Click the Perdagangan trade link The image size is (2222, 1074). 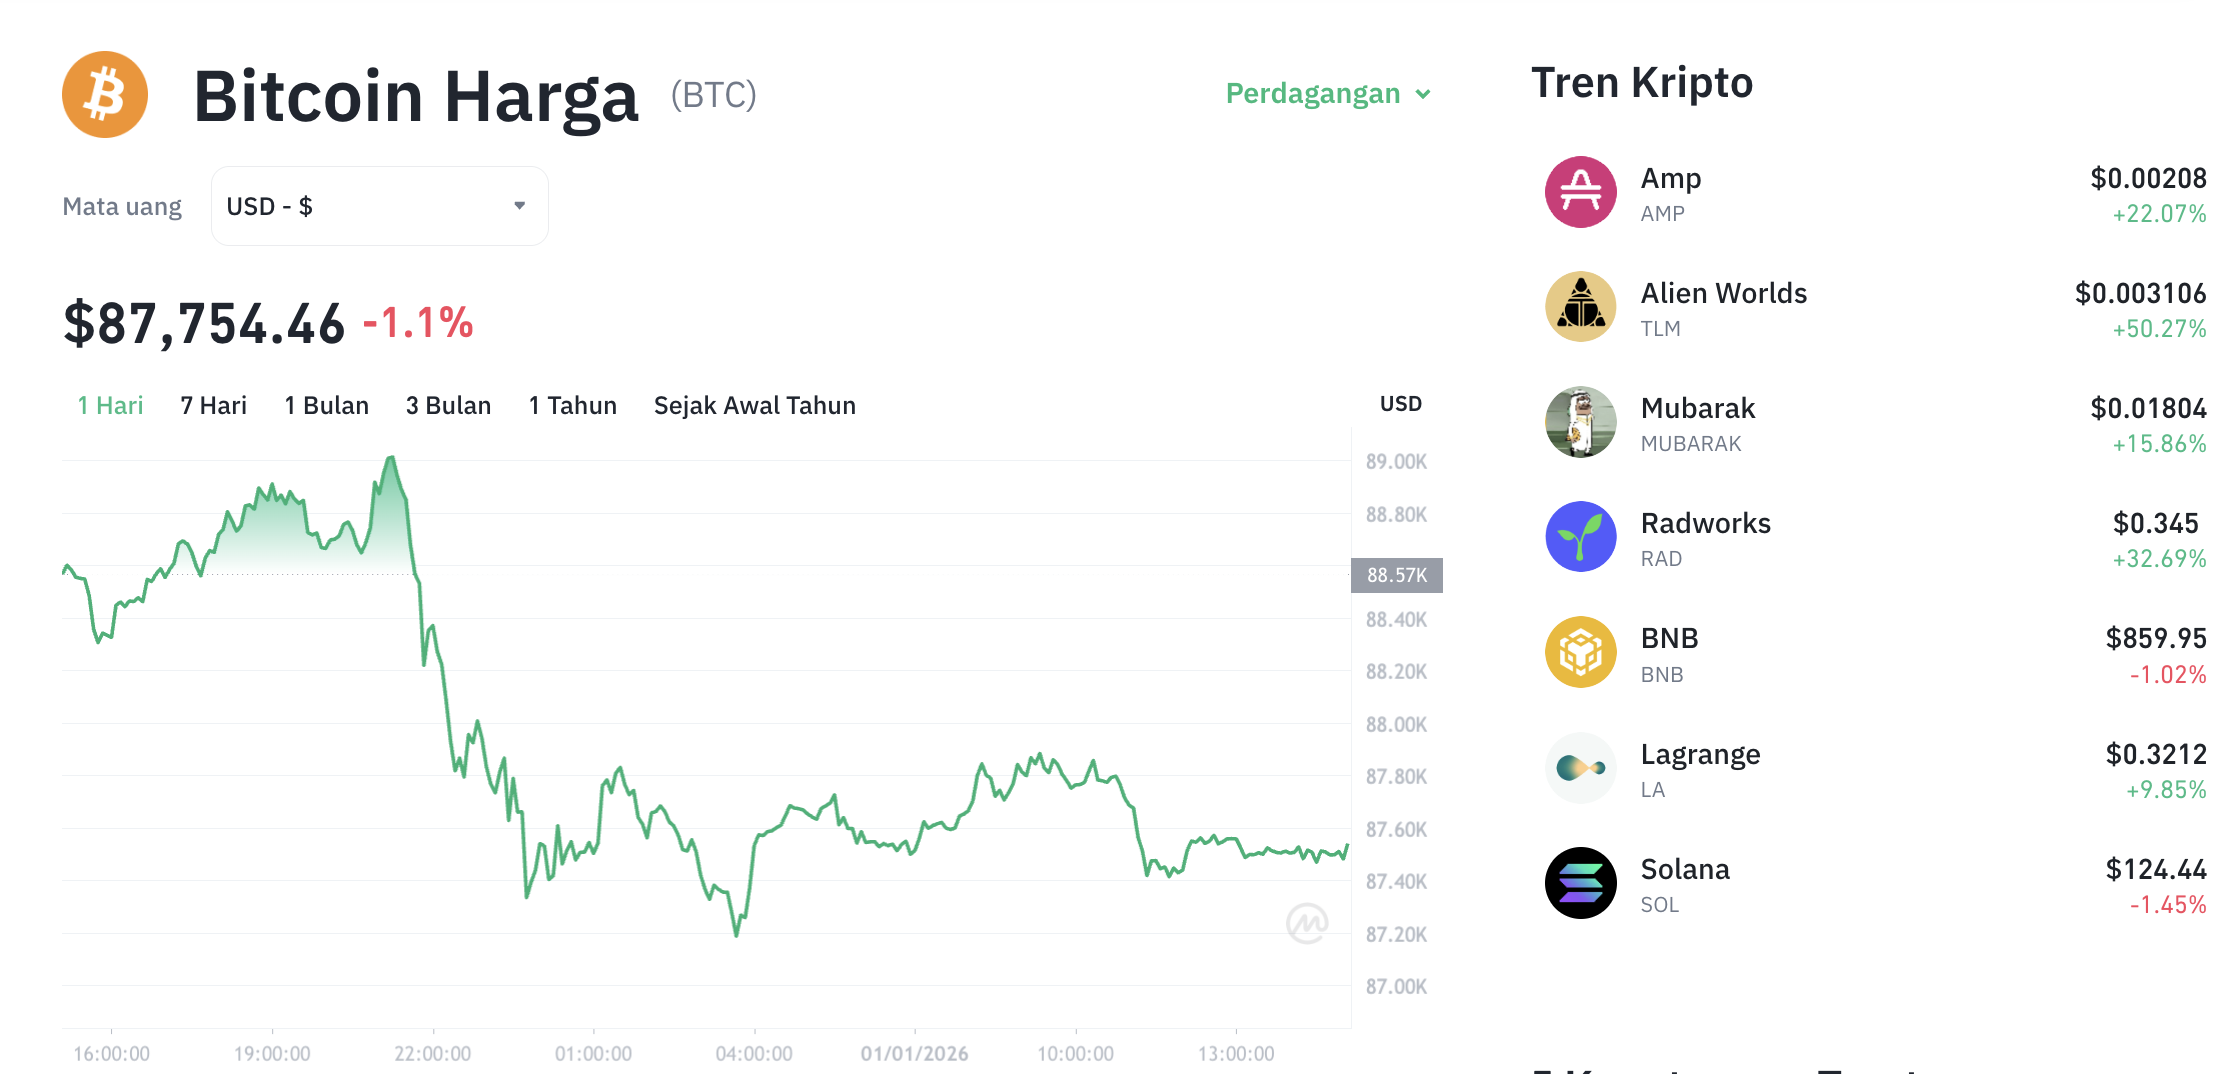(x=1313, y=94)
